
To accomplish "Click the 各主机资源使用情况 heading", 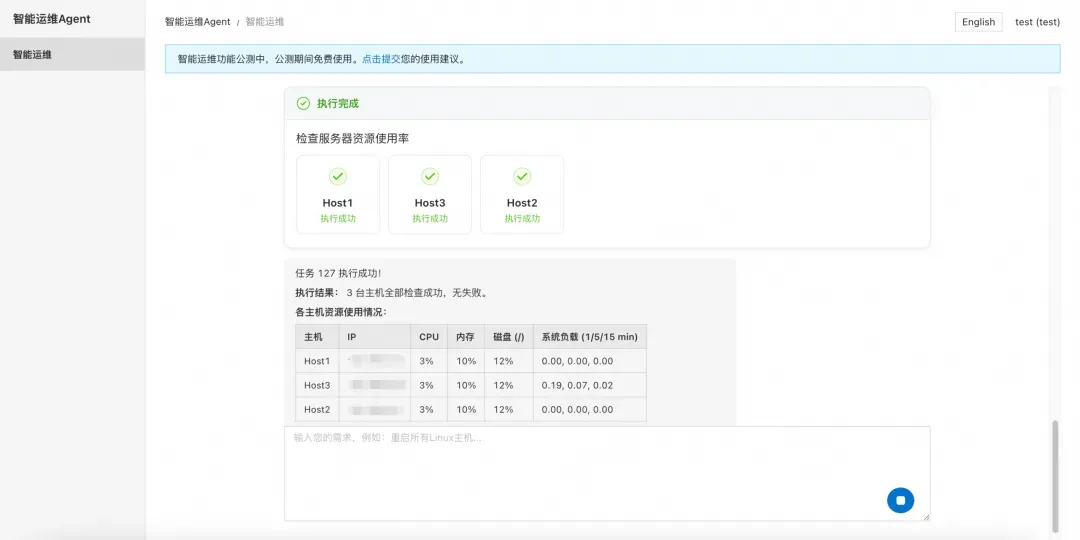I will pos(341,312).
